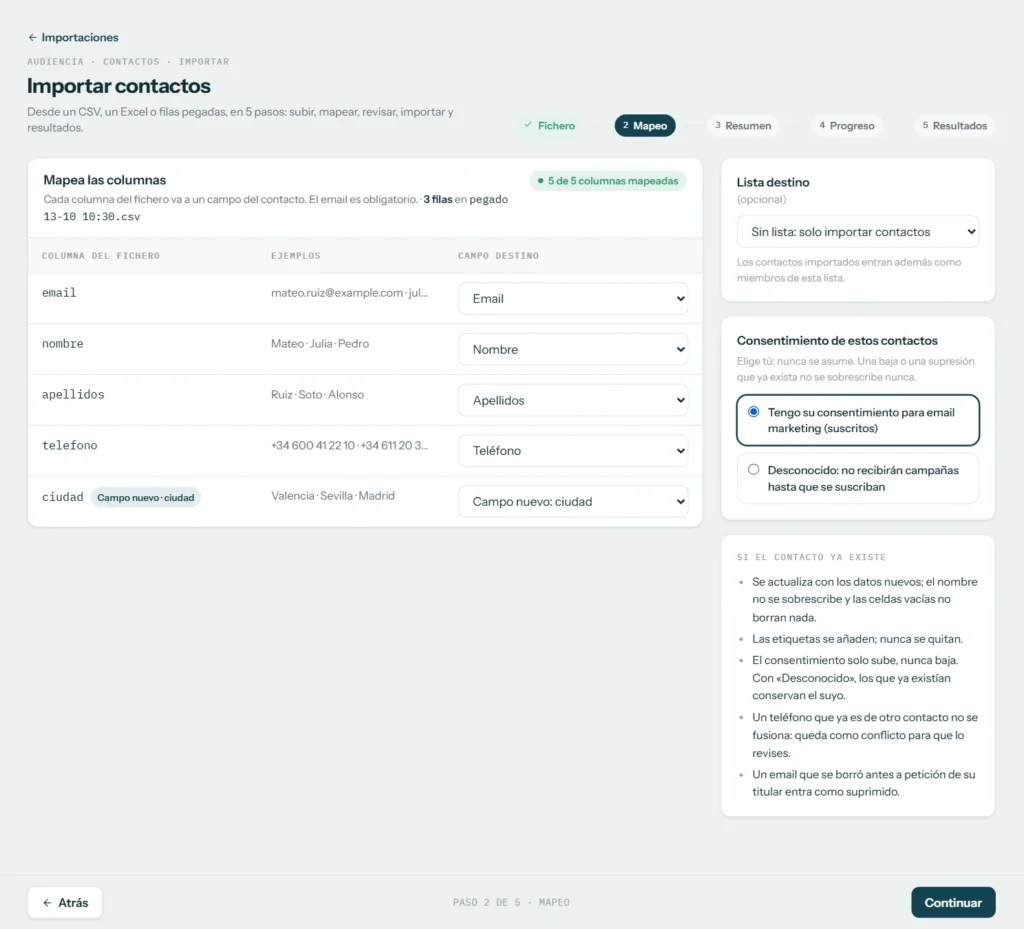Viewport: 1024px width, 929px height.
Task: Jump to the Resumen step
Action: [x=743, y=125]
